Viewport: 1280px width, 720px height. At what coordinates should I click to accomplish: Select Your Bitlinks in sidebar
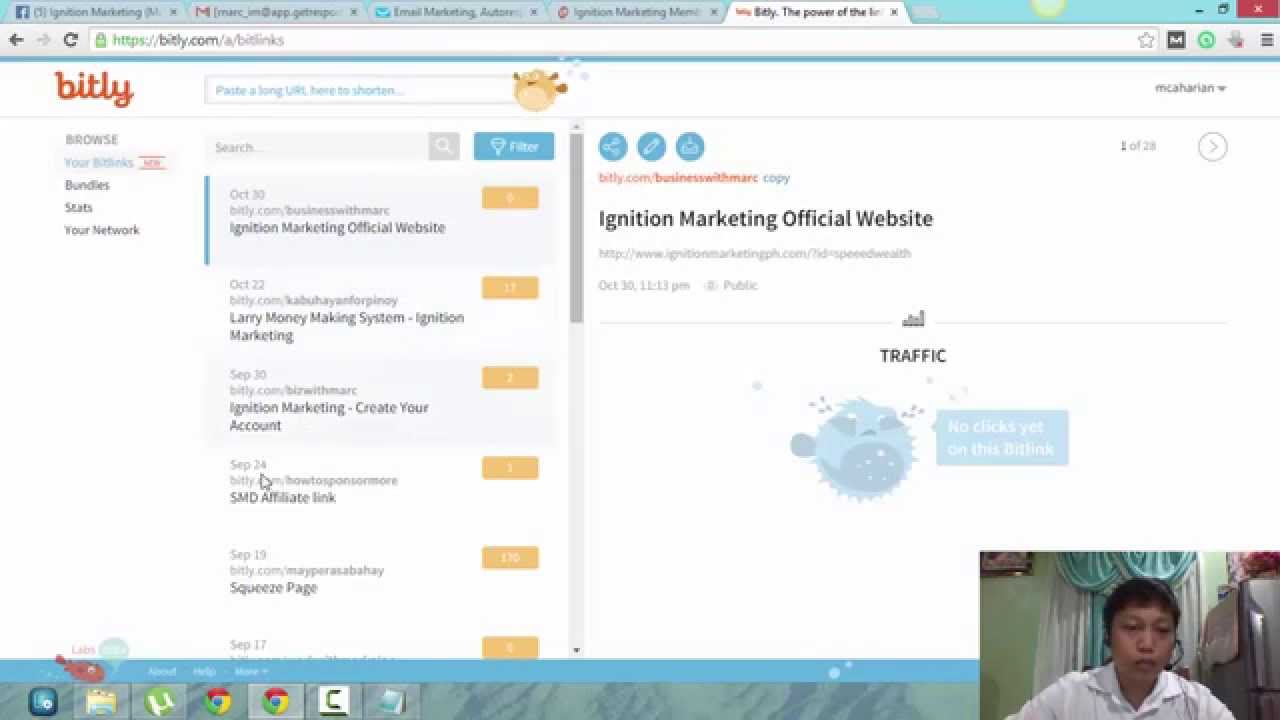99,162
